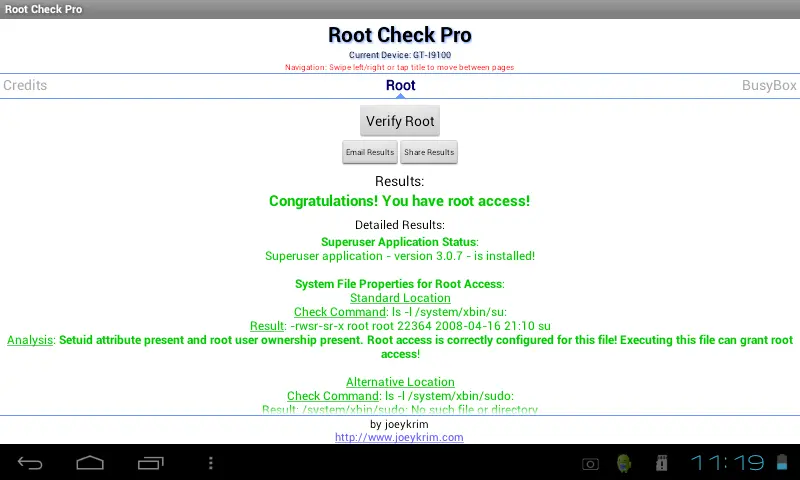The height and width of the screenshot is (480, 800).
Task: Tap the Root Check Pro title bar label
Action: (43, 9)
